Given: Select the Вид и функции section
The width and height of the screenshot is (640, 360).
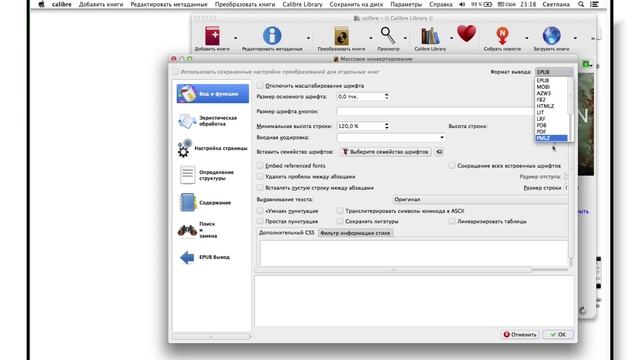Looking at the screenshot, I should pos(213,93).
